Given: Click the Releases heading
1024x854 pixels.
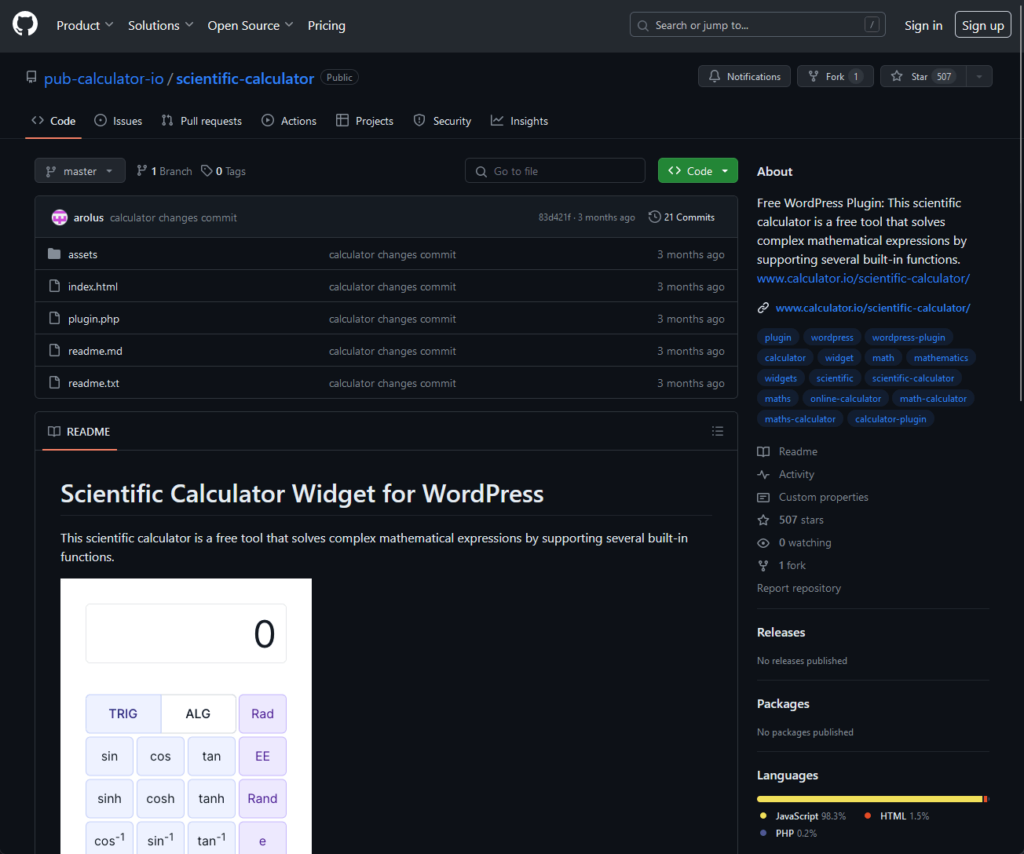Looking at the screenshot, I should pyautogui.click(x=781, y=632).
